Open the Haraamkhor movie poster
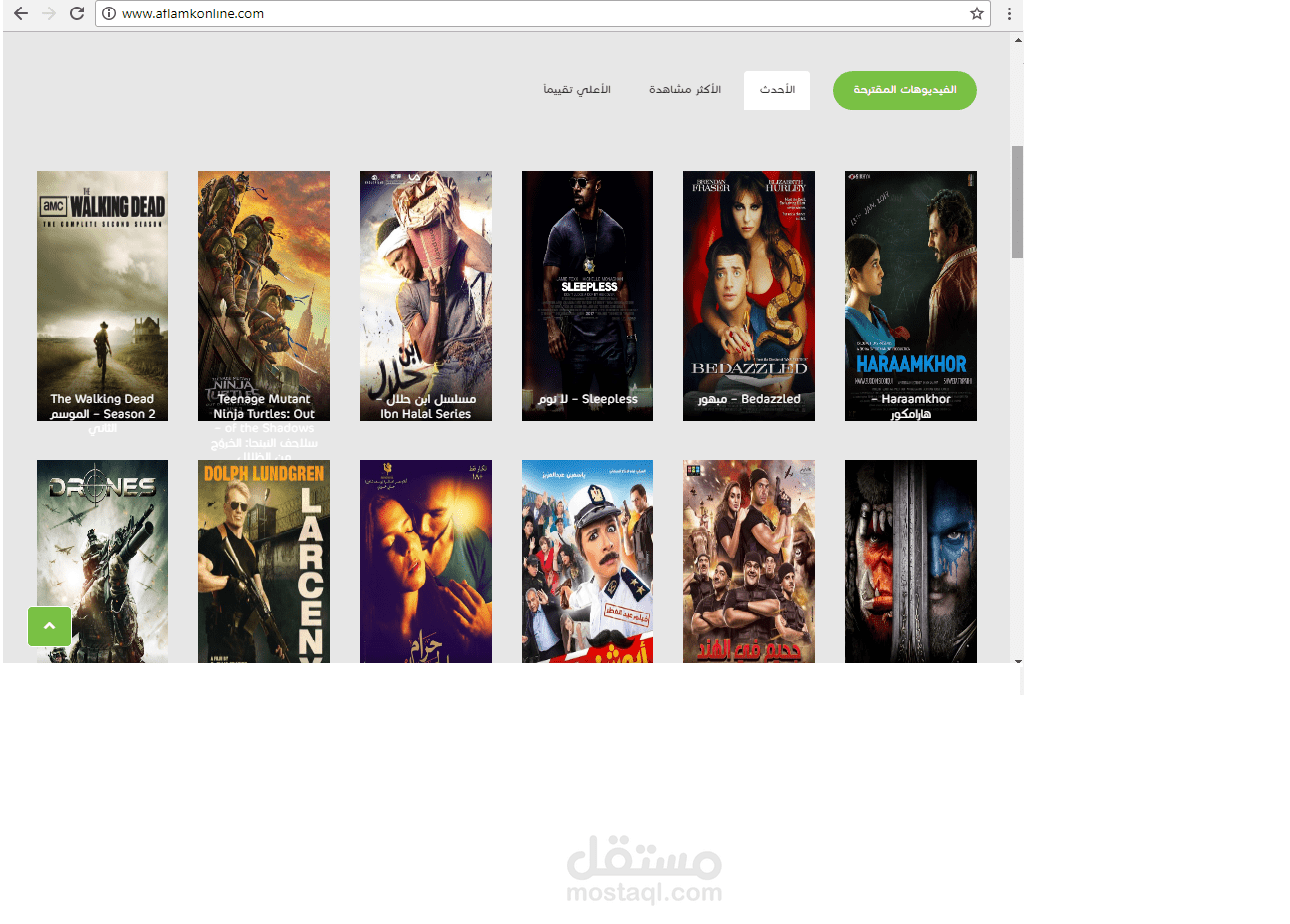The height and width of the screenshot is (924, 1290). coord(911,296)
